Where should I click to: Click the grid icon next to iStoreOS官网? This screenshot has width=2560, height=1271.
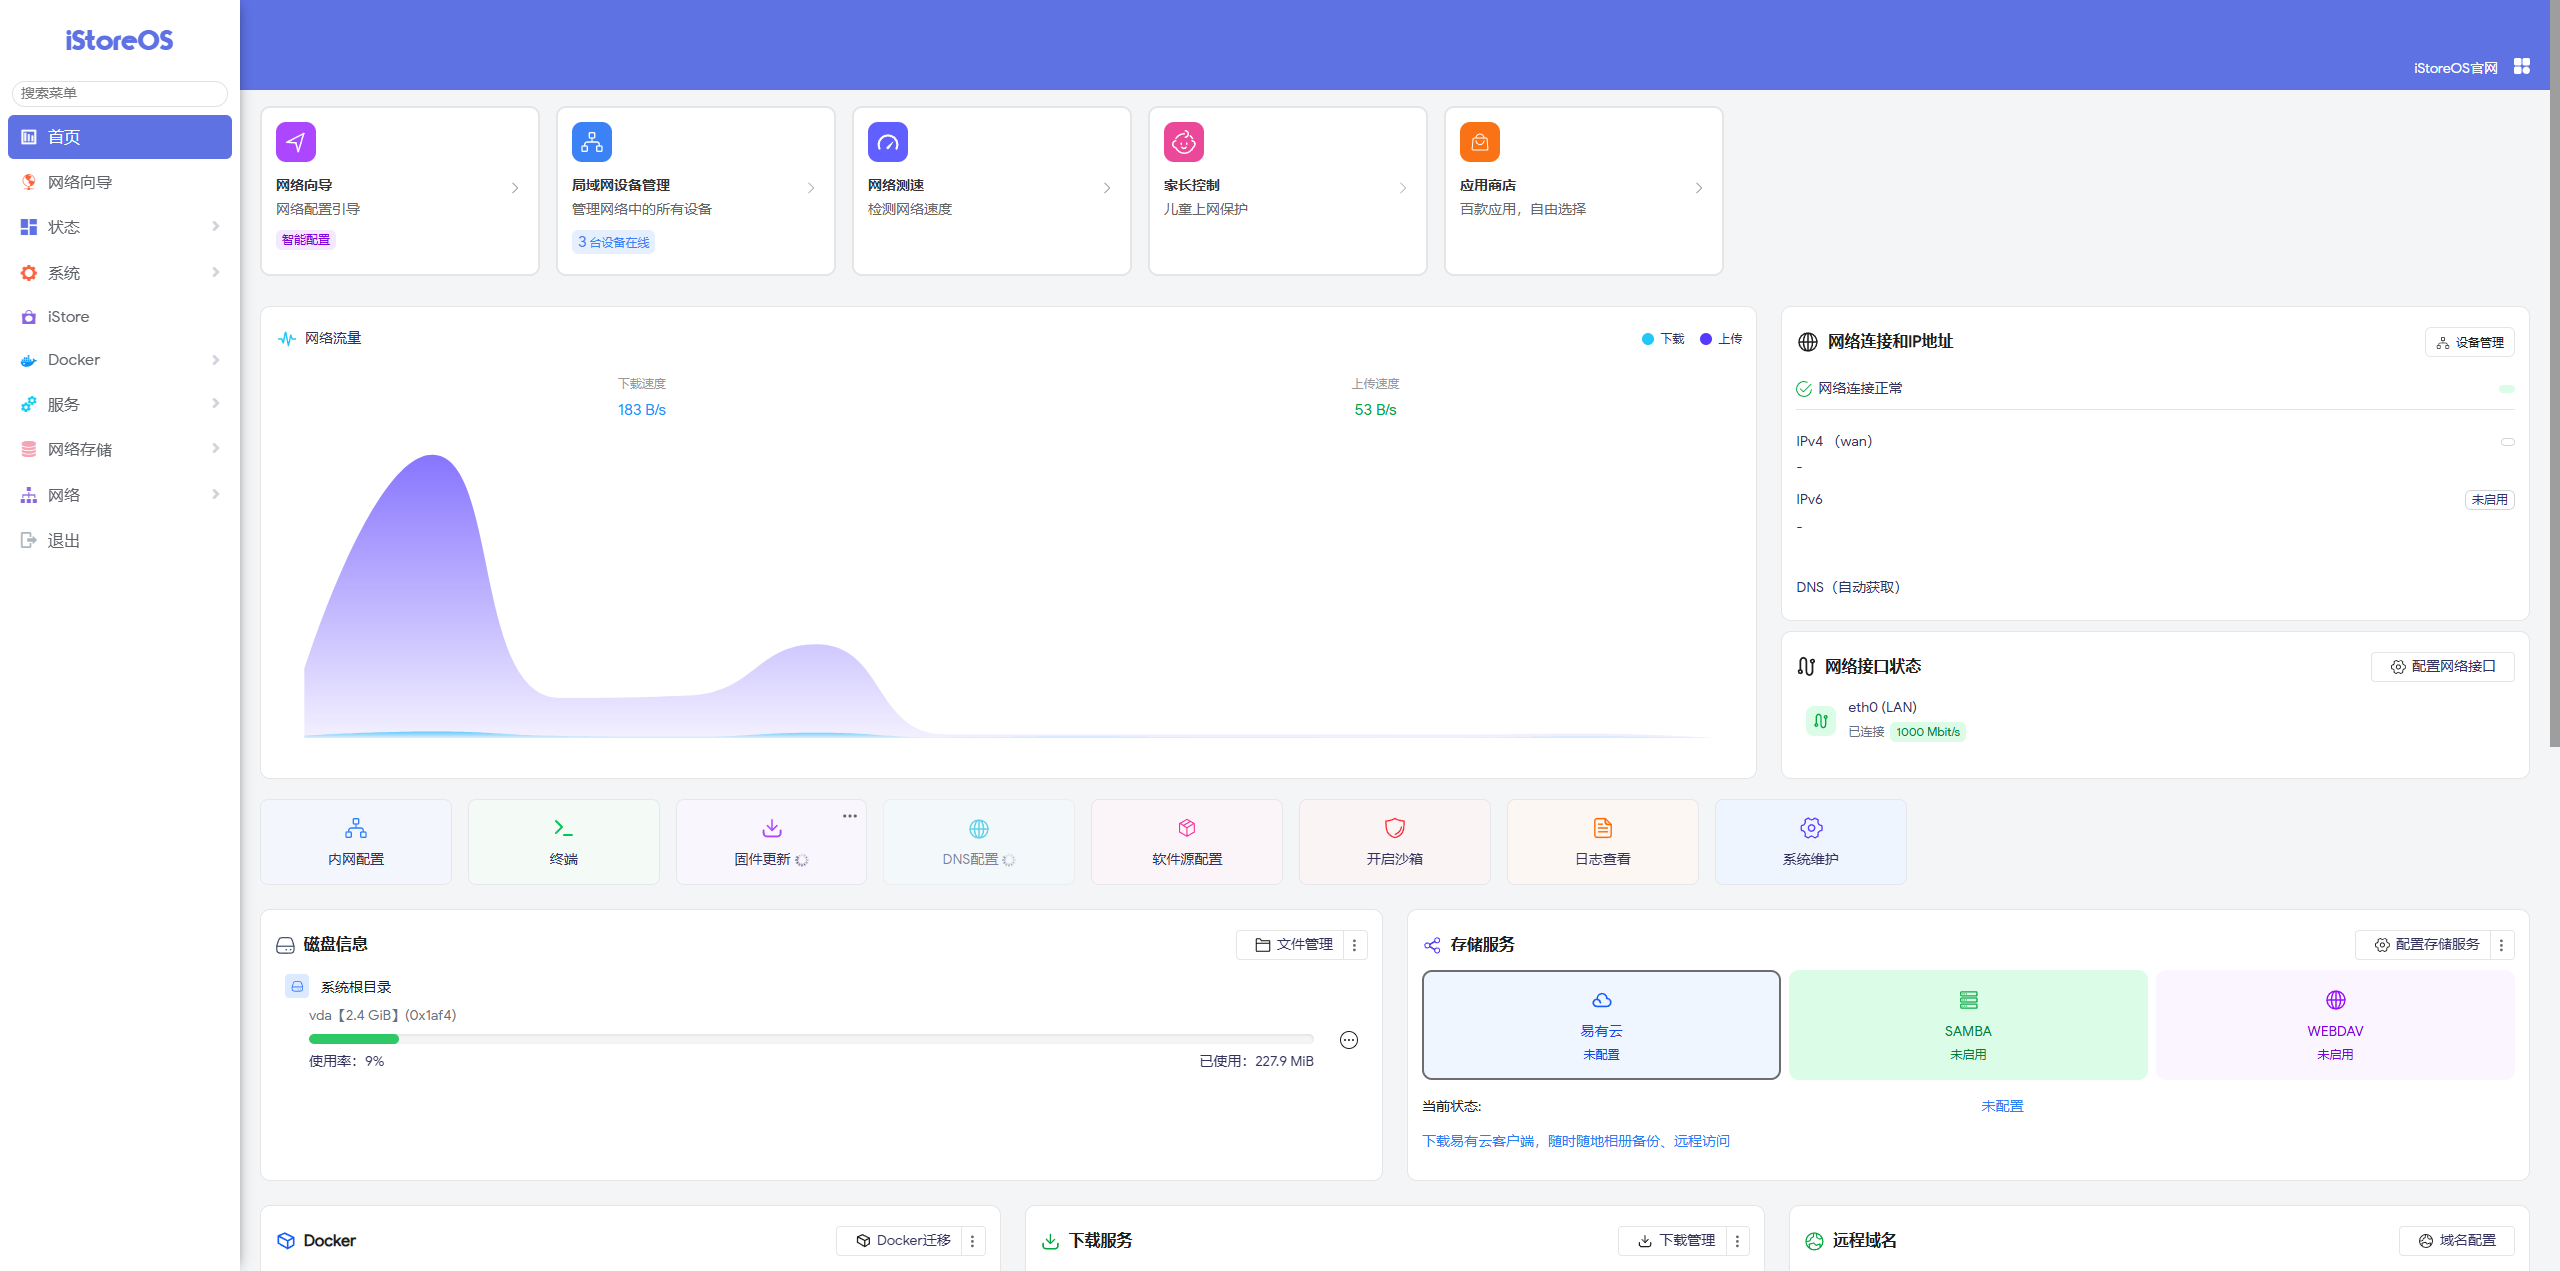tap(2522, 66)
